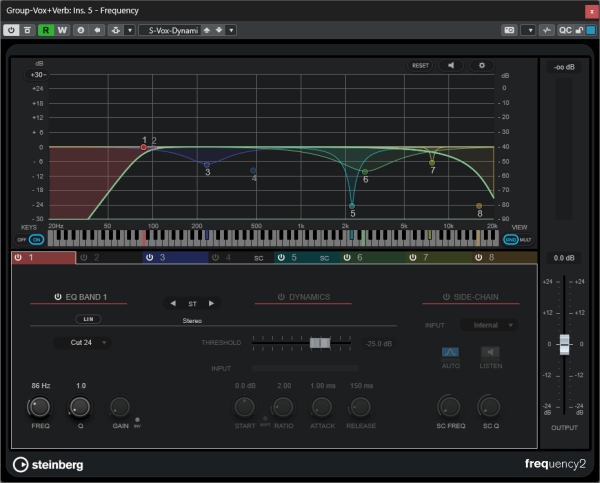The width and height of the screenshot is (600, 483).
Task: Click the LIN linear phase button
Action: pos(88,319)
